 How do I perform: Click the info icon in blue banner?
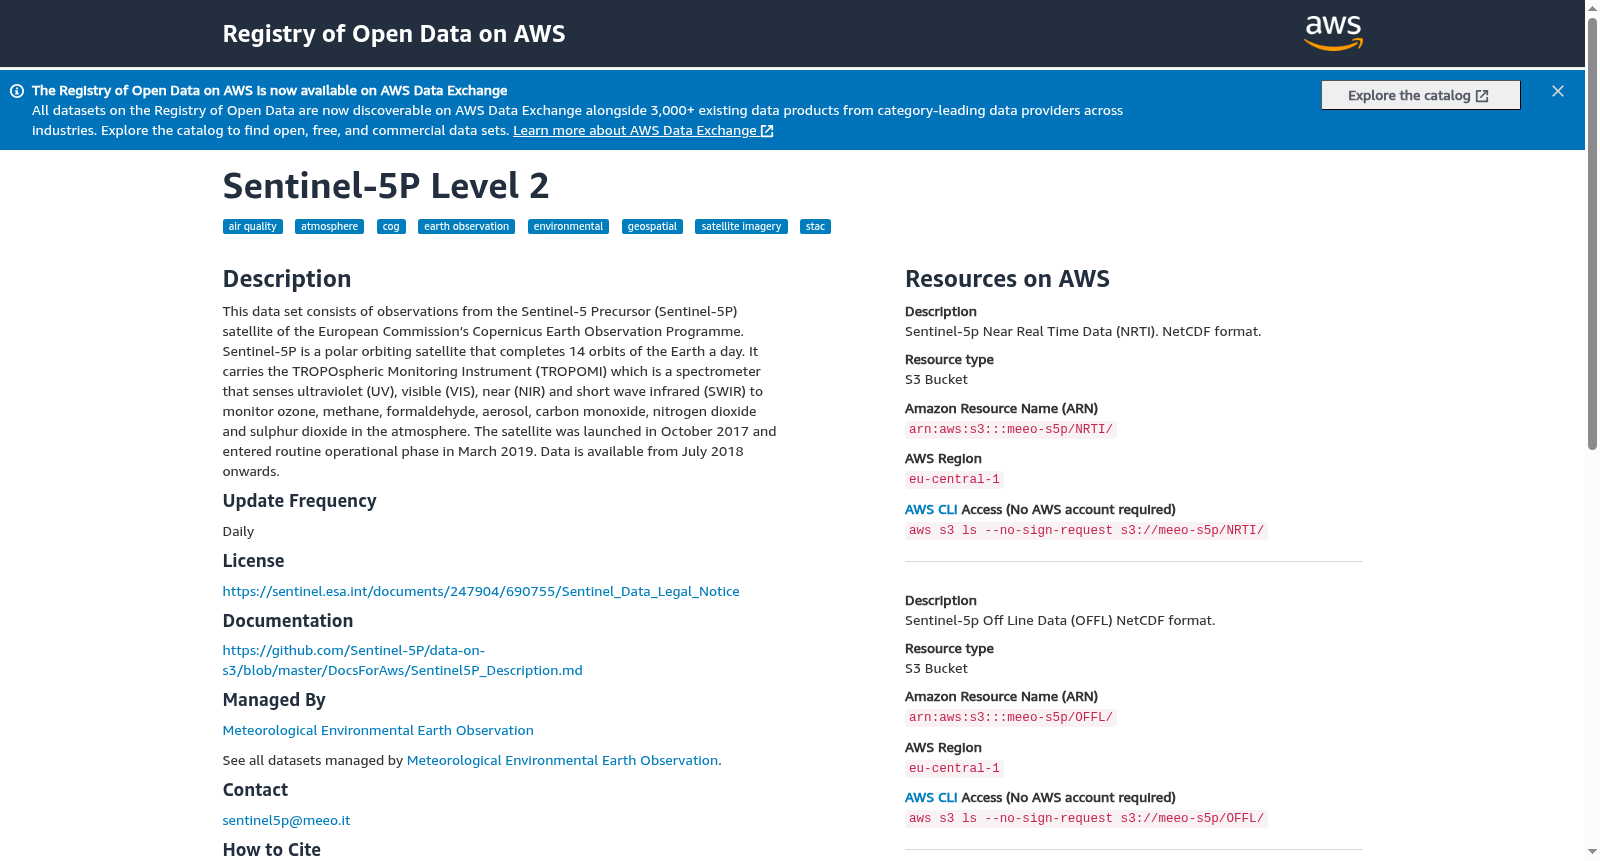pyautogui.click(x=17, y=91)
